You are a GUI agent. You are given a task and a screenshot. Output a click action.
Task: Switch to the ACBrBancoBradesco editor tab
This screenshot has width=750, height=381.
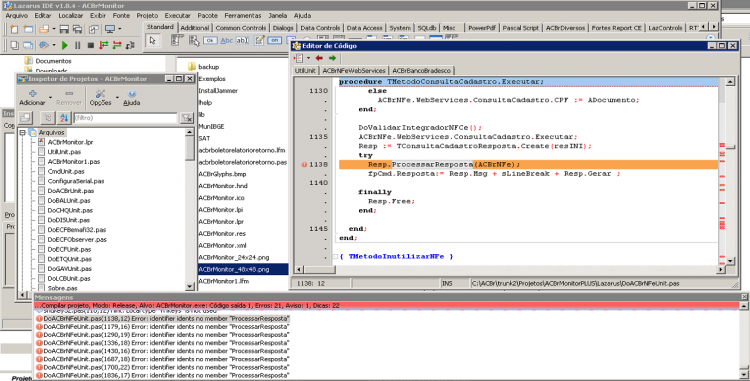pyautogui.click(x=421, y=71)
